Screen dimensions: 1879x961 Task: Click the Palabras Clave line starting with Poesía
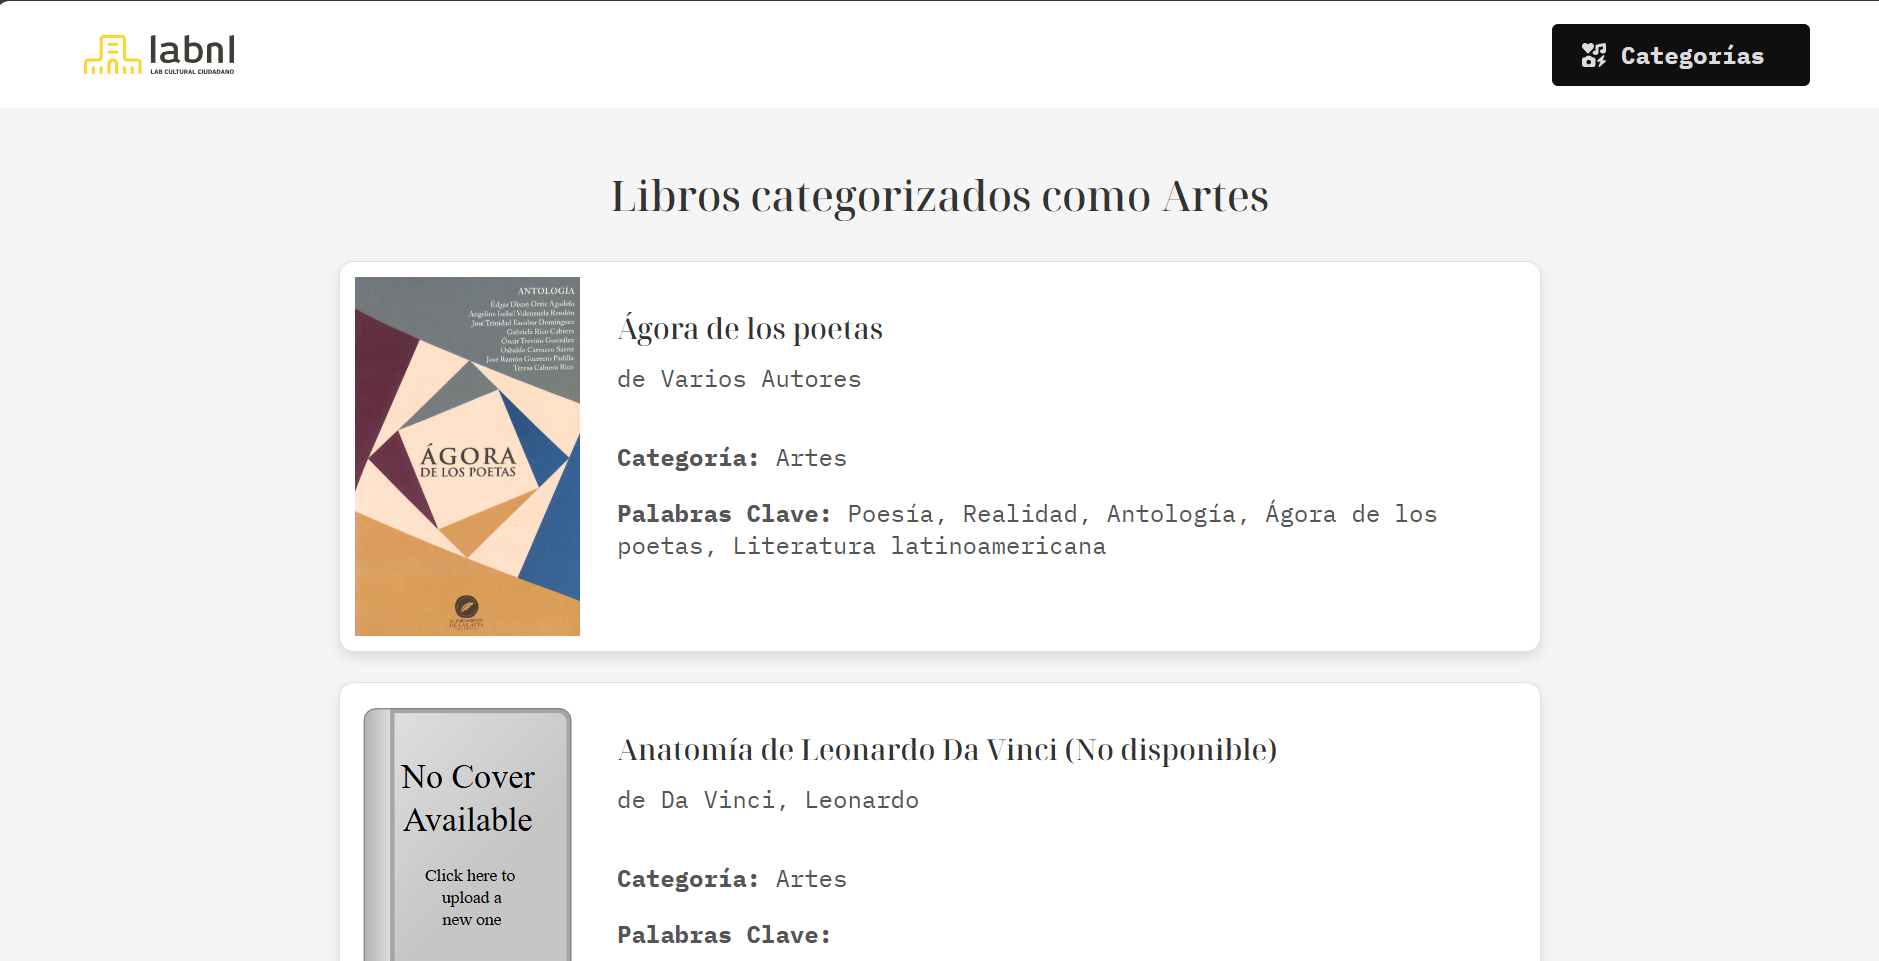(1027, 530)
